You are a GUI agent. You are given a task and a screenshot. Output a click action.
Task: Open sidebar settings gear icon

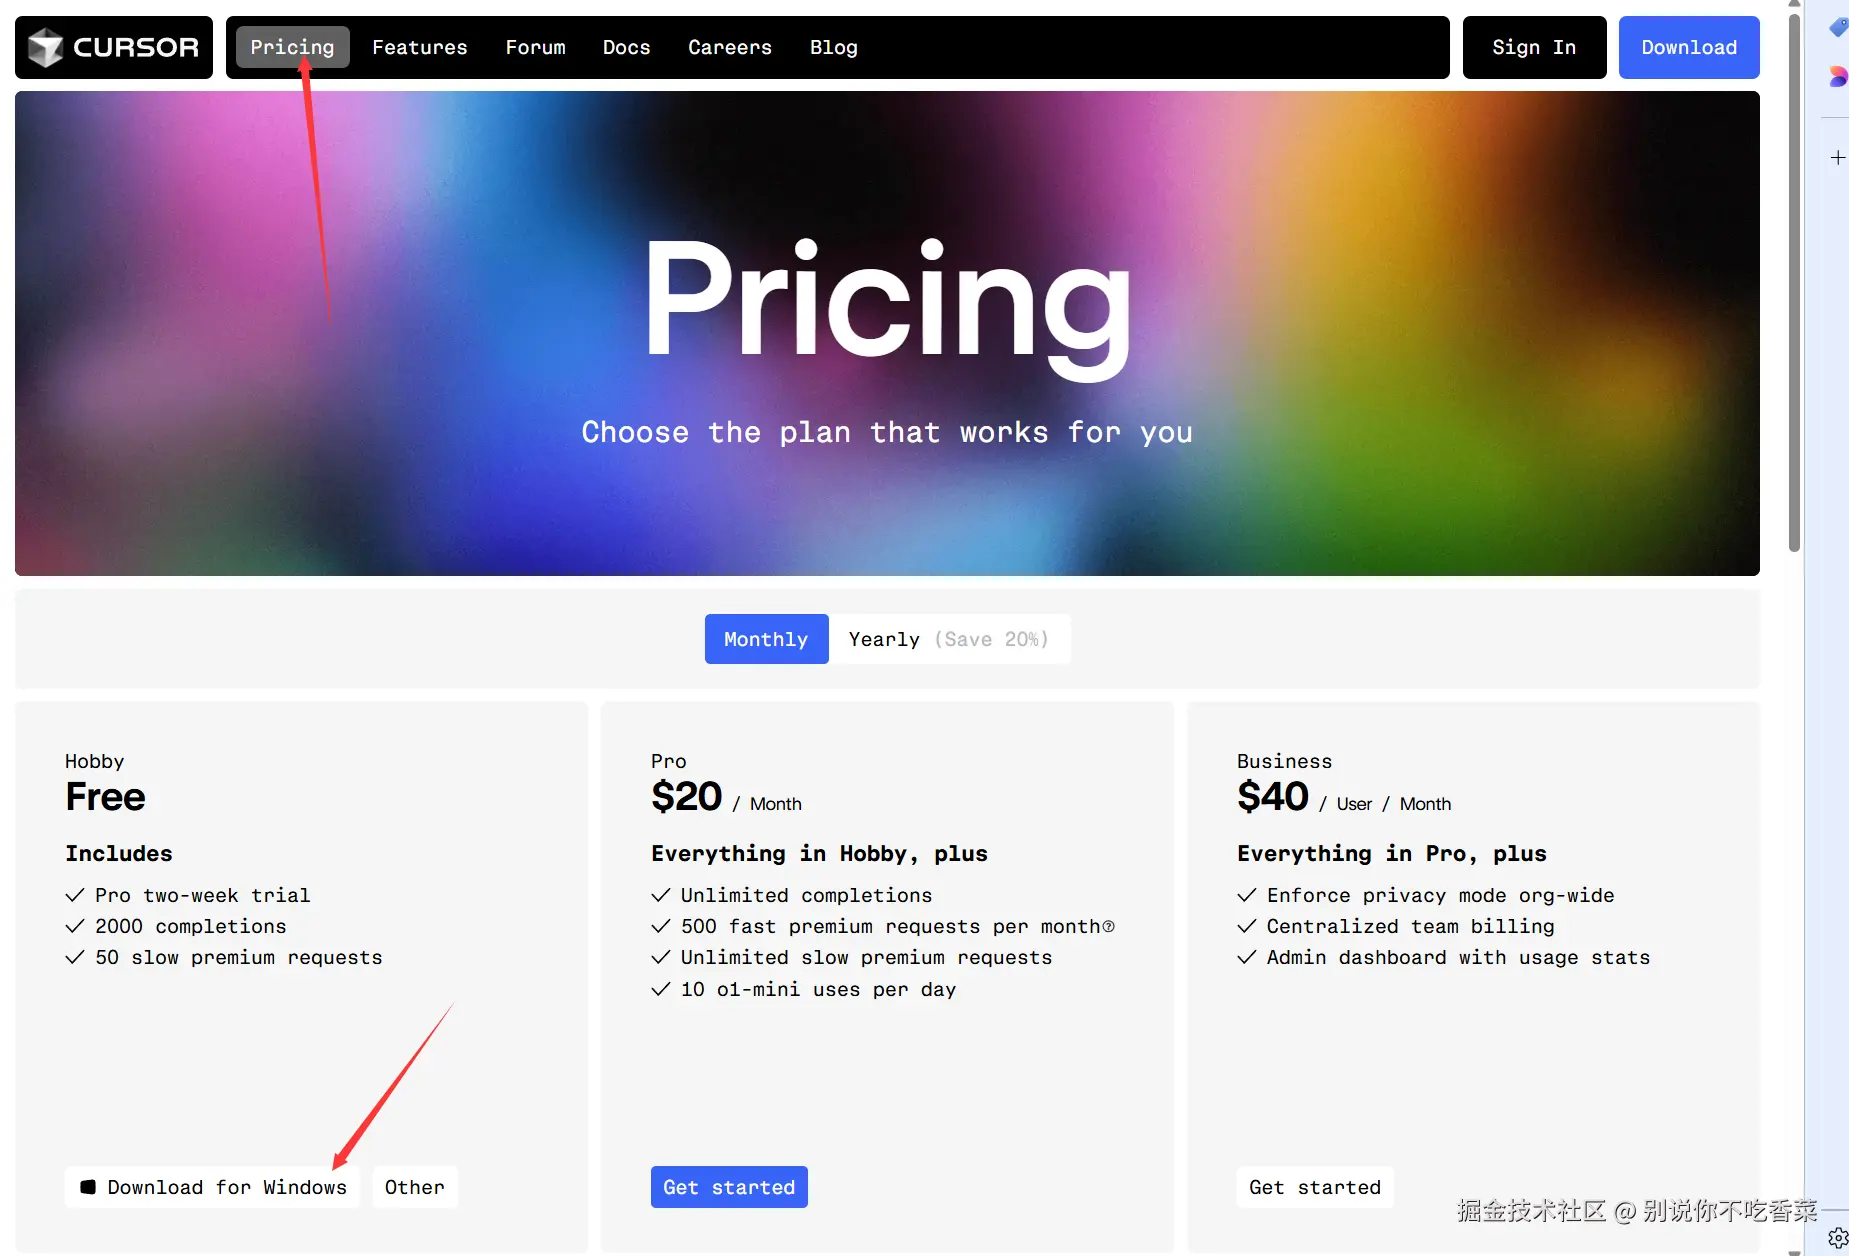point(1837,1239)
